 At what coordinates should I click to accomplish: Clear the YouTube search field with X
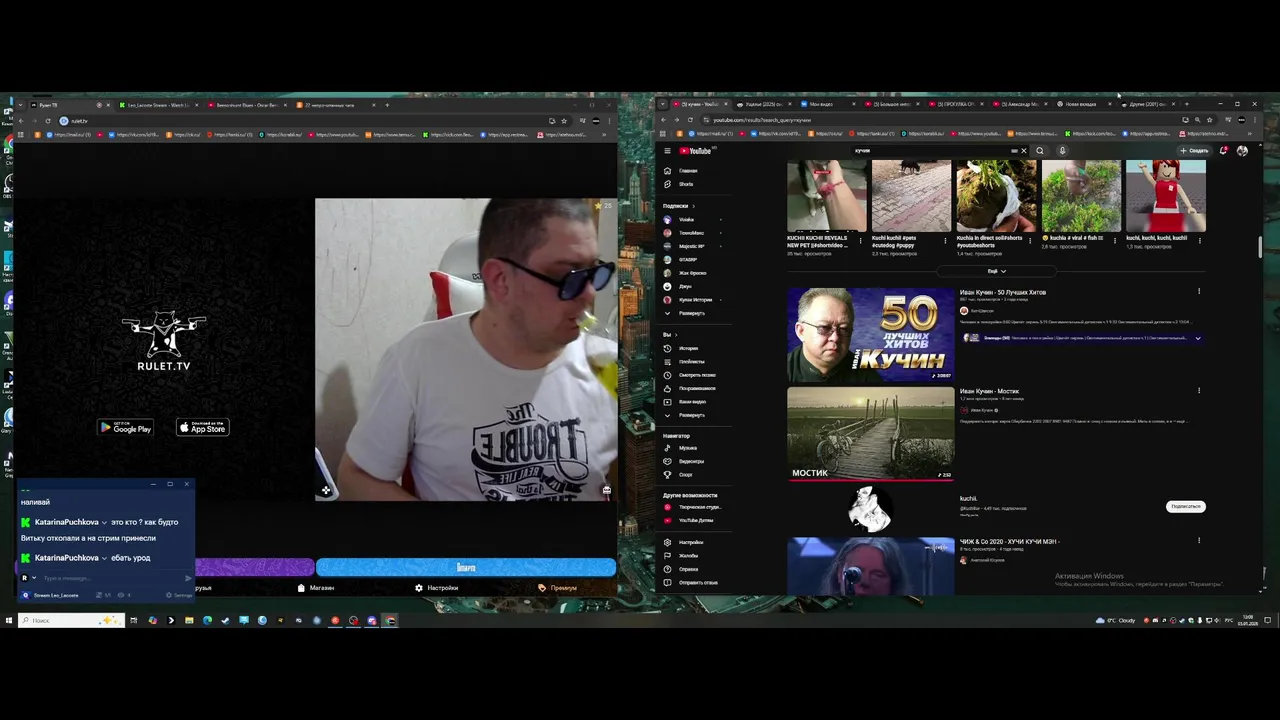[1023, 151]
